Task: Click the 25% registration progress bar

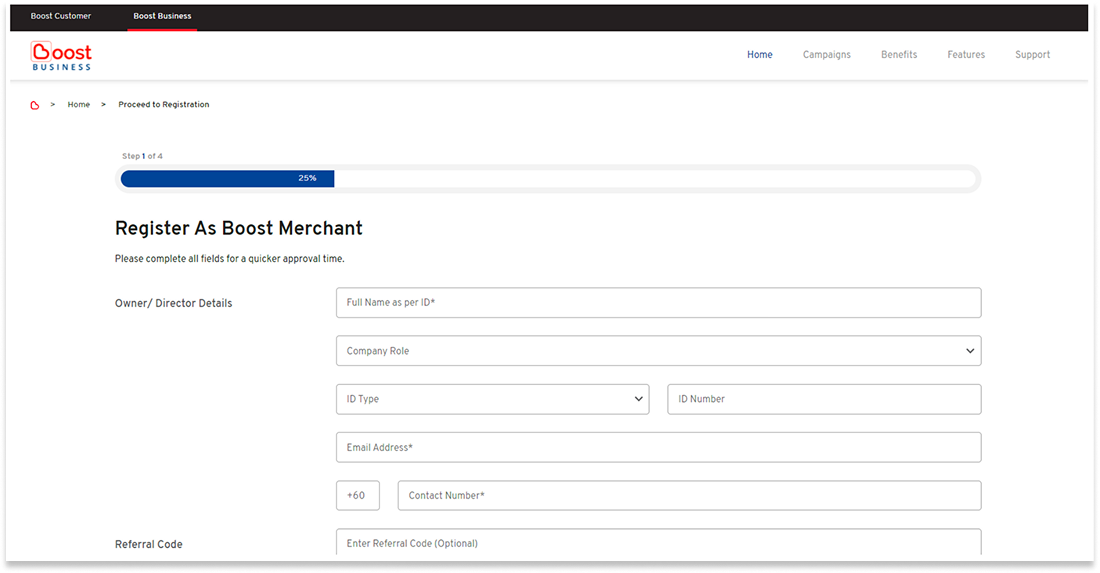Action: (548, 178)
